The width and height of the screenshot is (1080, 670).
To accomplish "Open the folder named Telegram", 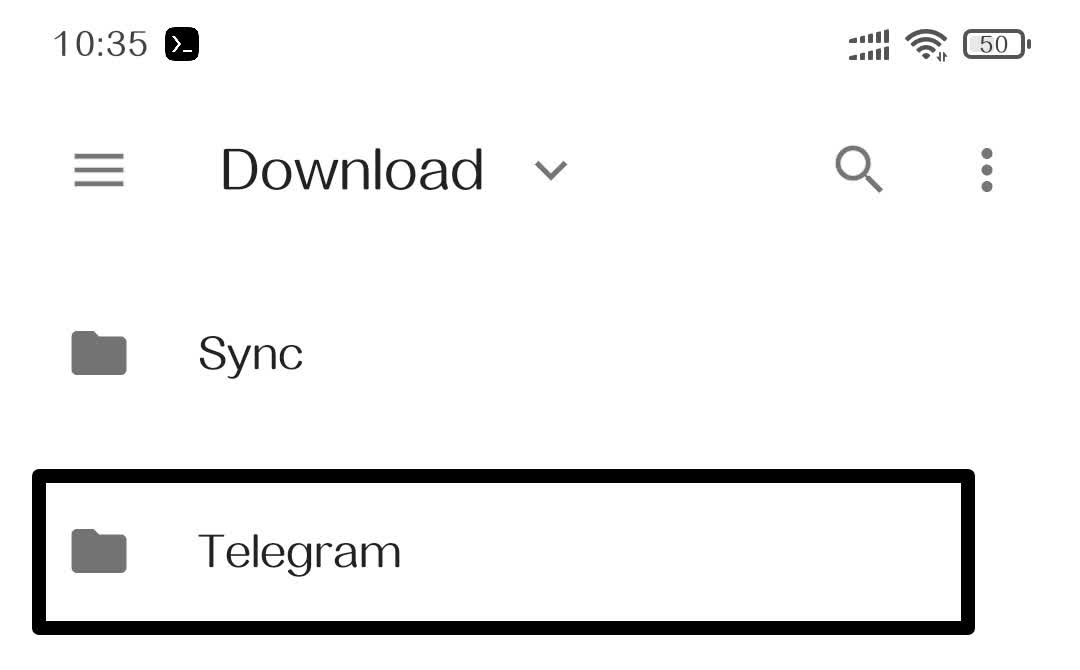I will coord(299,552).
